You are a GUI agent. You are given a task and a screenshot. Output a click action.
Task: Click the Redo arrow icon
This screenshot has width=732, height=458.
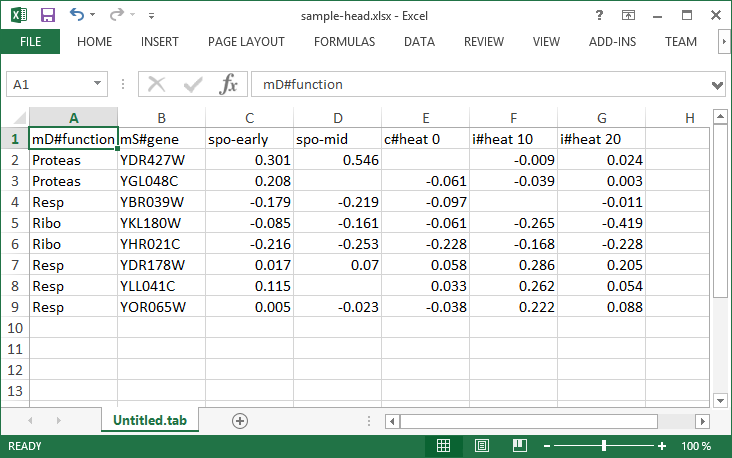(117, 16)
